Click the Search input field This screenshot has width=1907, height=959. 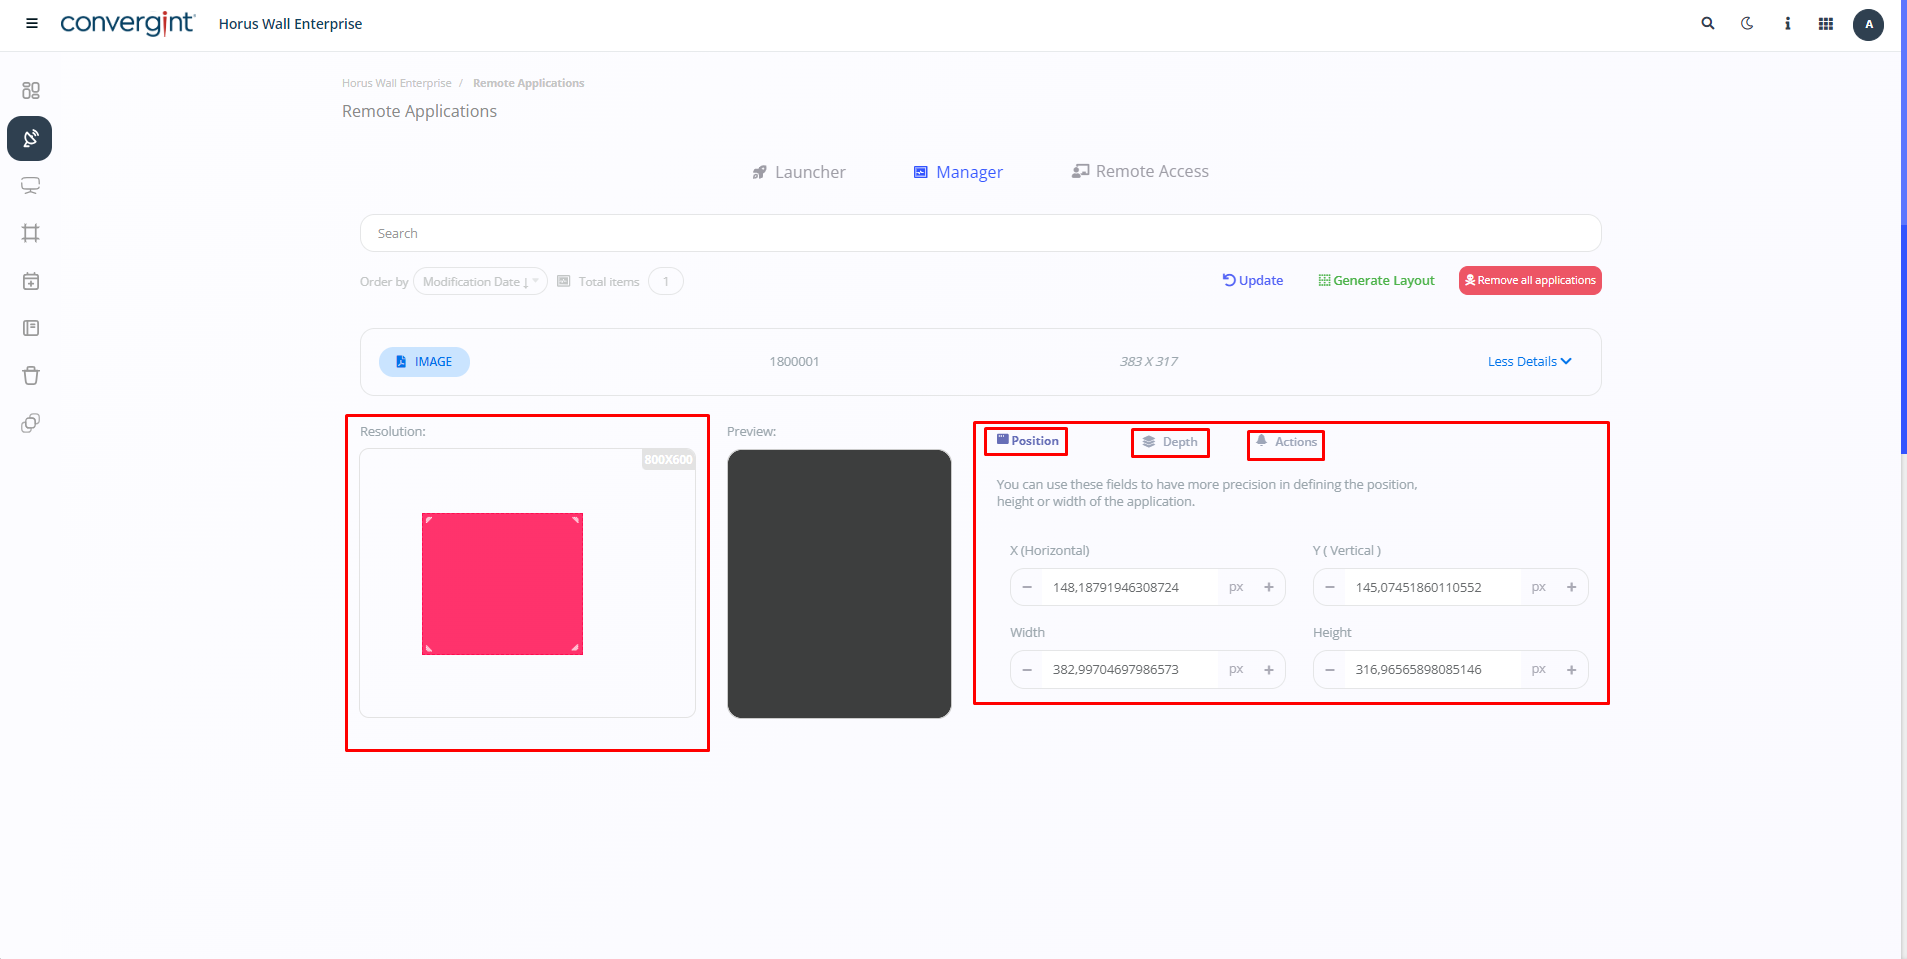980,233
